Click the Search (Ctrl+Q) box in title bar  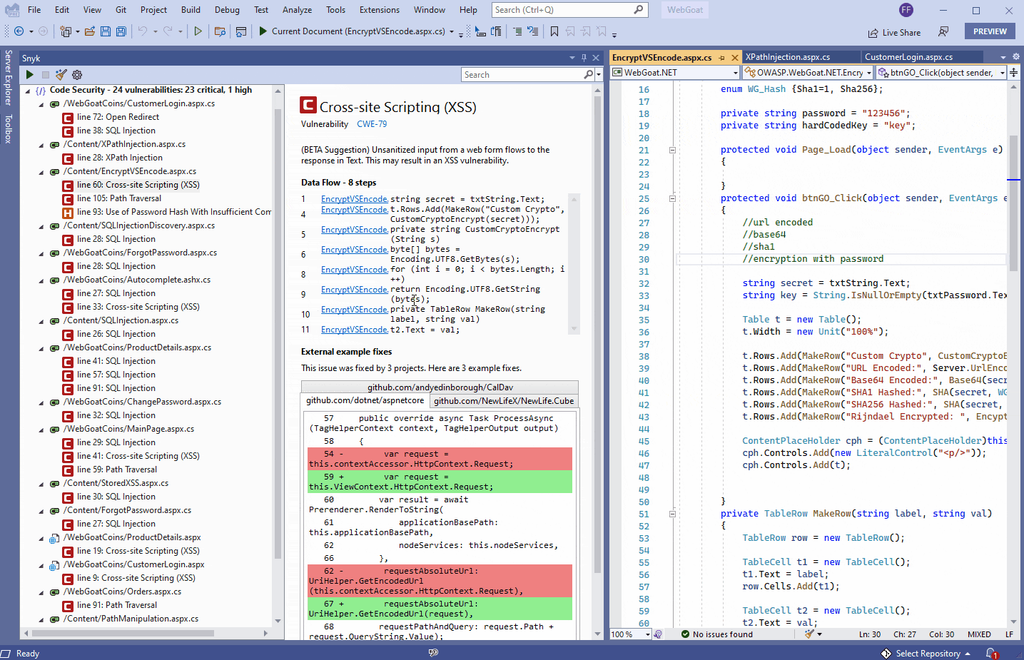569,10
